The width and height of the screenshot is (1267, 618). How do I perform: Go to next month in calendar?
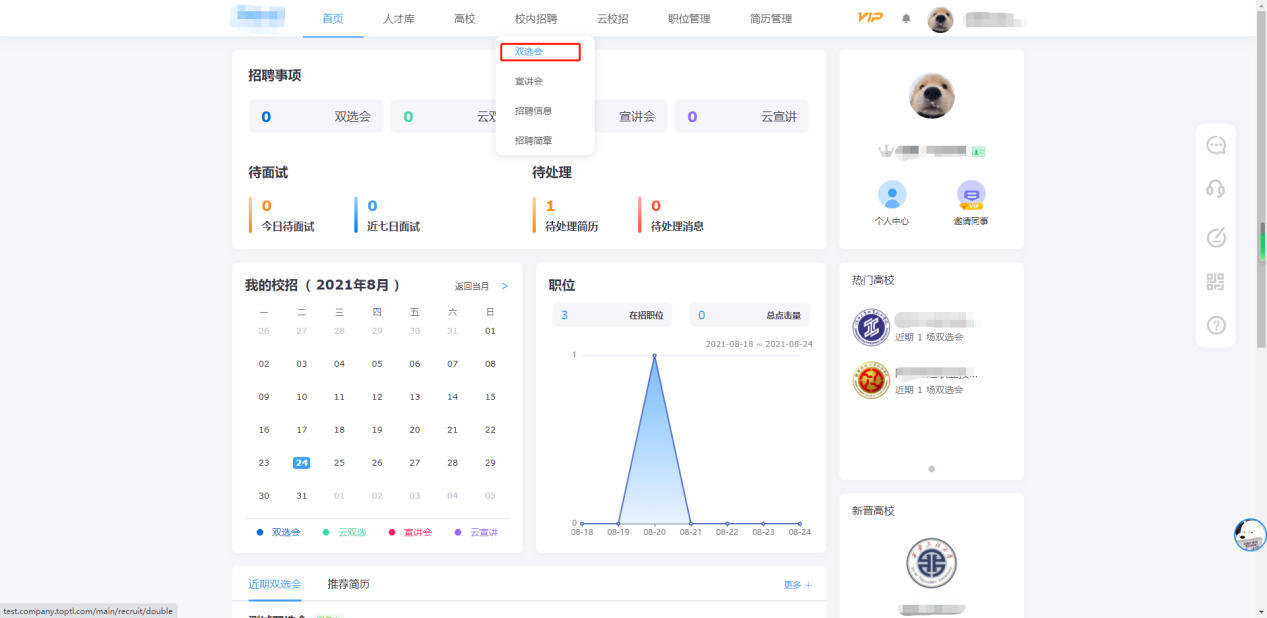[x=505, y=286]
